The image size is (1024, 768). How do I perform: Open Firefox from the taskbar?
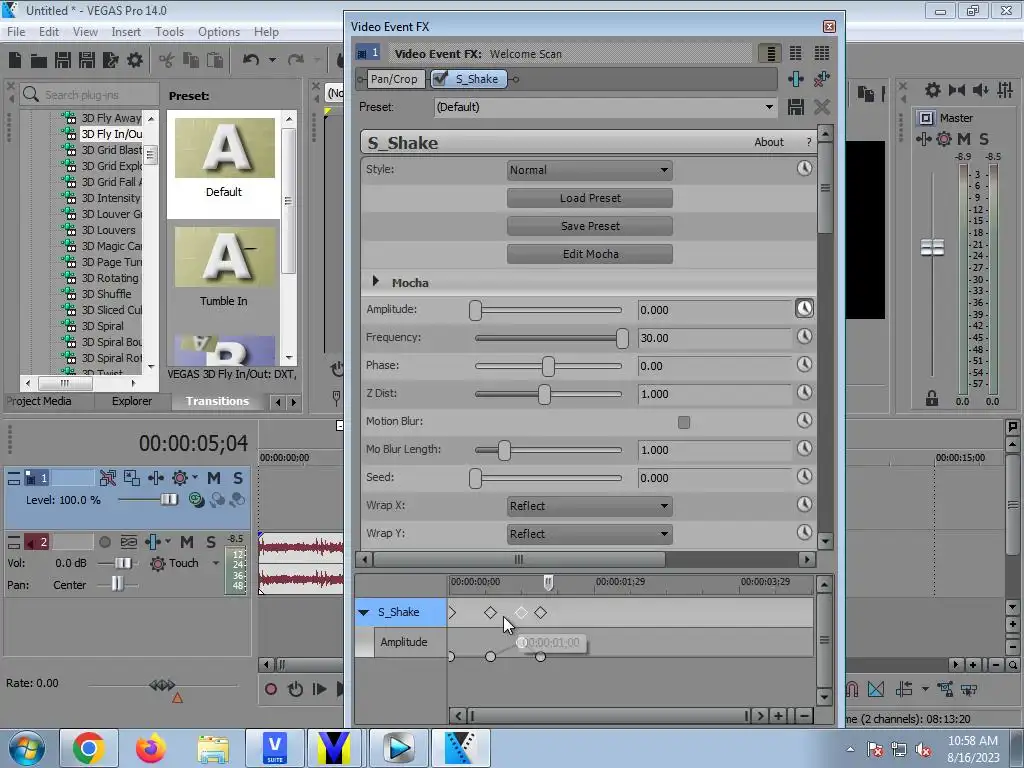coord(151,748)
